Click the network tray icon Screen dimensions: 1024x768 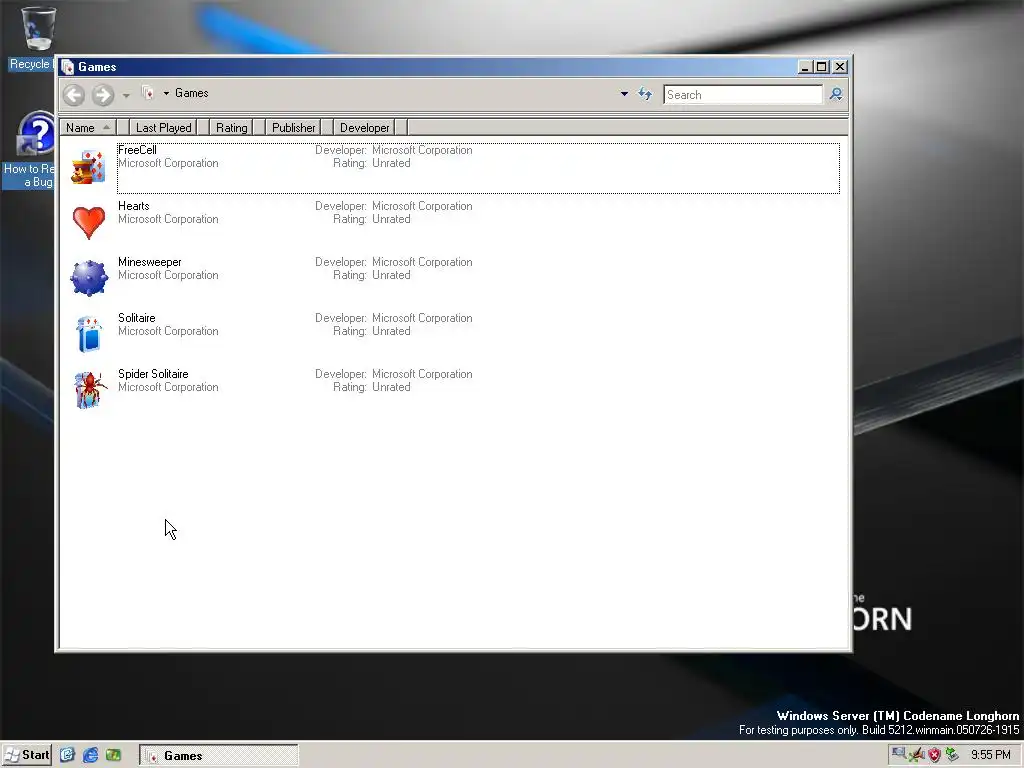[x=899, y=754]
